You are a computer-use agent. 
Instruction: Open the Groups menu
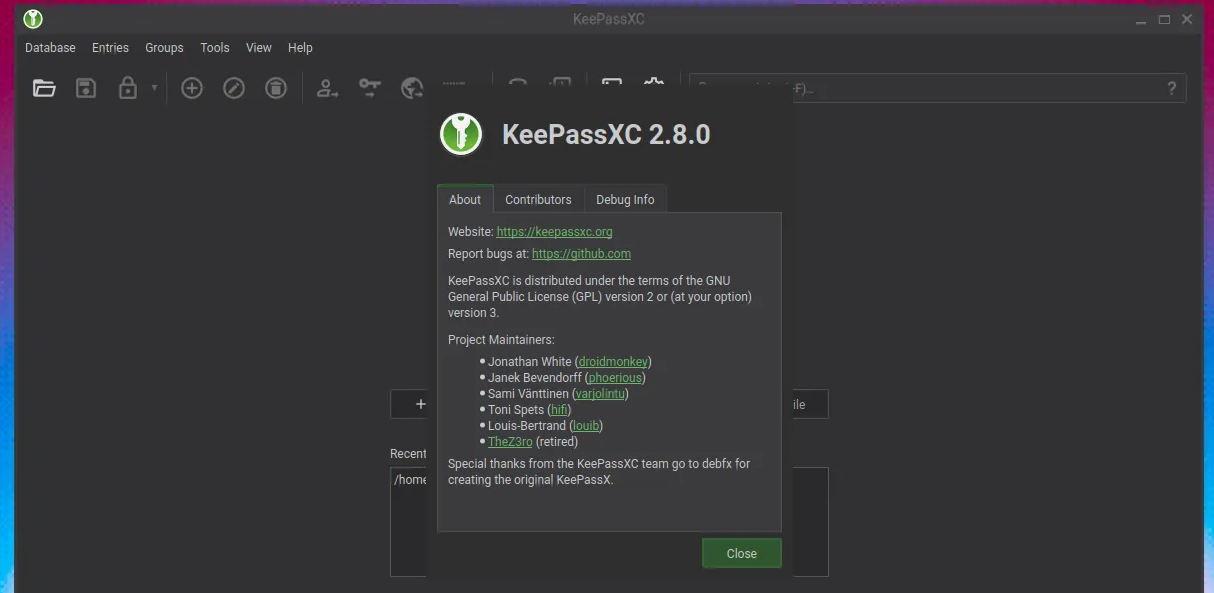(164, 47)
